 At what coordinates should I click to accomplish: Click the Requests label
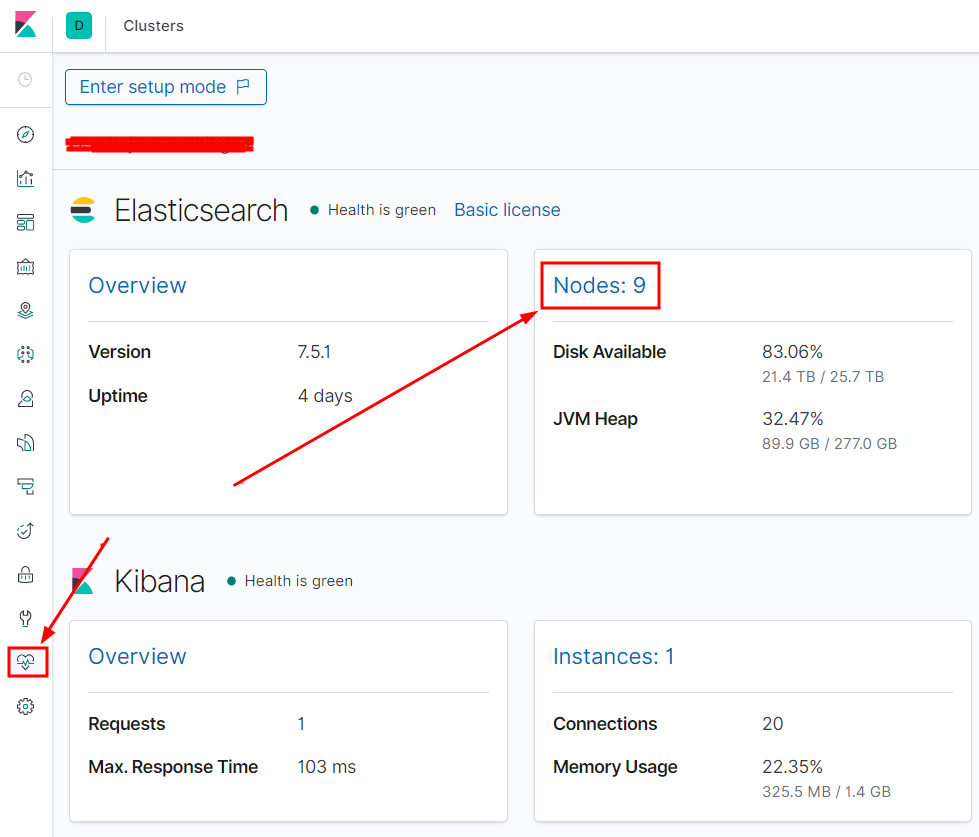[127, 723]
